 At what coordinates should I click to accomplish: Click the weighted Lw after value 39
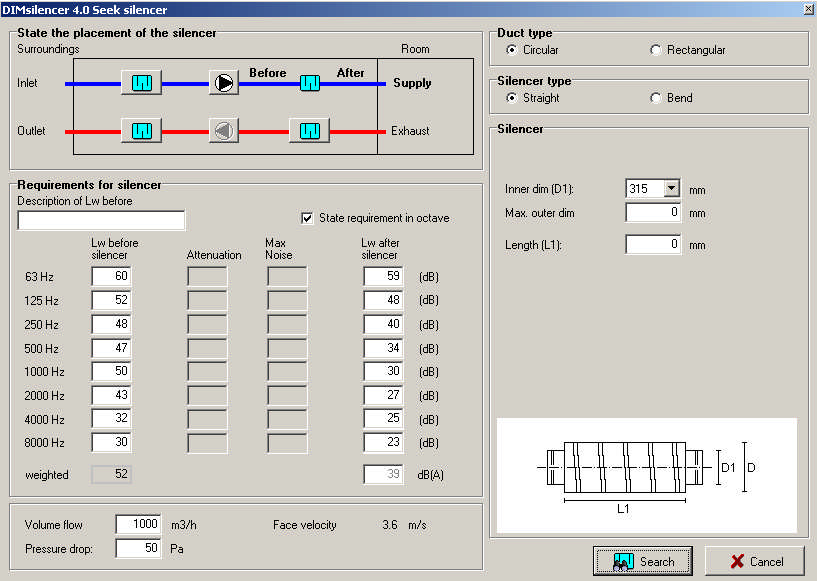coord(383,474)
